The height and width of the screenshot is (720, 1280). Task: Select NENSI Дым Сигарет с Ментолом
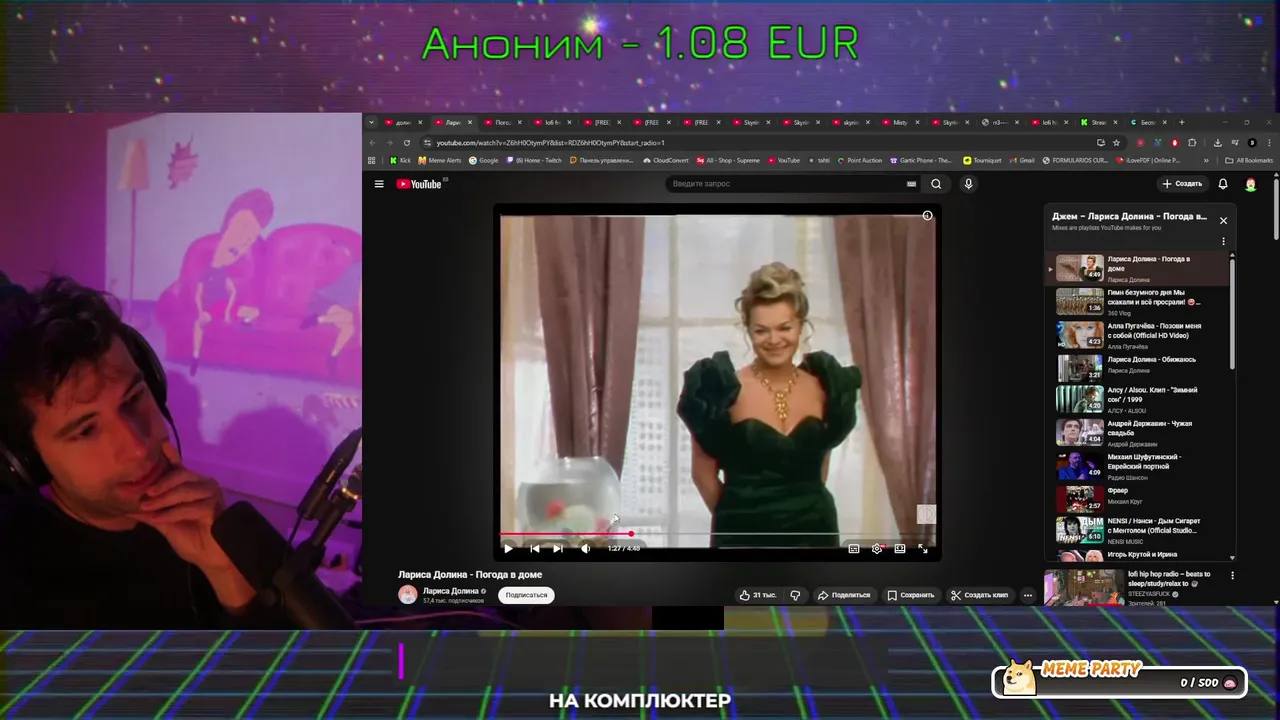(x=1138, y=530)
